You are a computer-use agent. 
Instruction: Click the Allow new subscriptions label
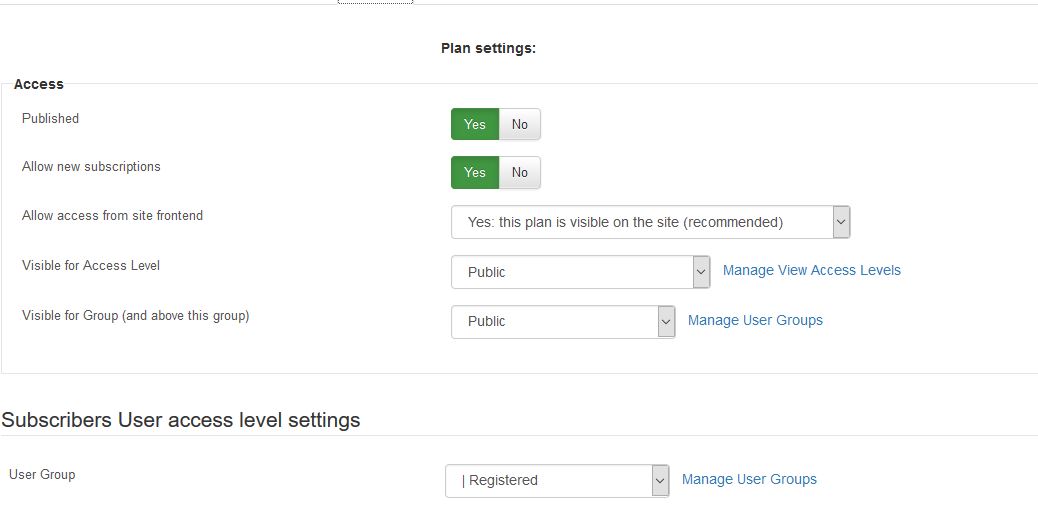click(x=91, y=167)
